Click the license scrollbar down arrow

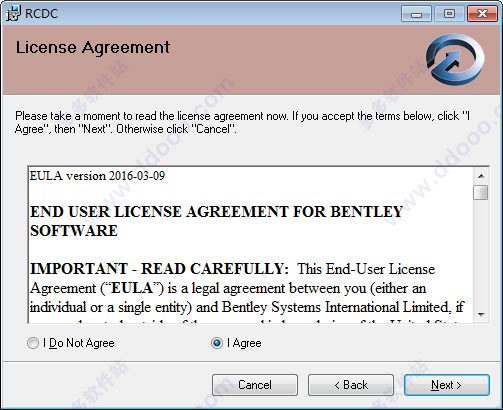point(481,314)
